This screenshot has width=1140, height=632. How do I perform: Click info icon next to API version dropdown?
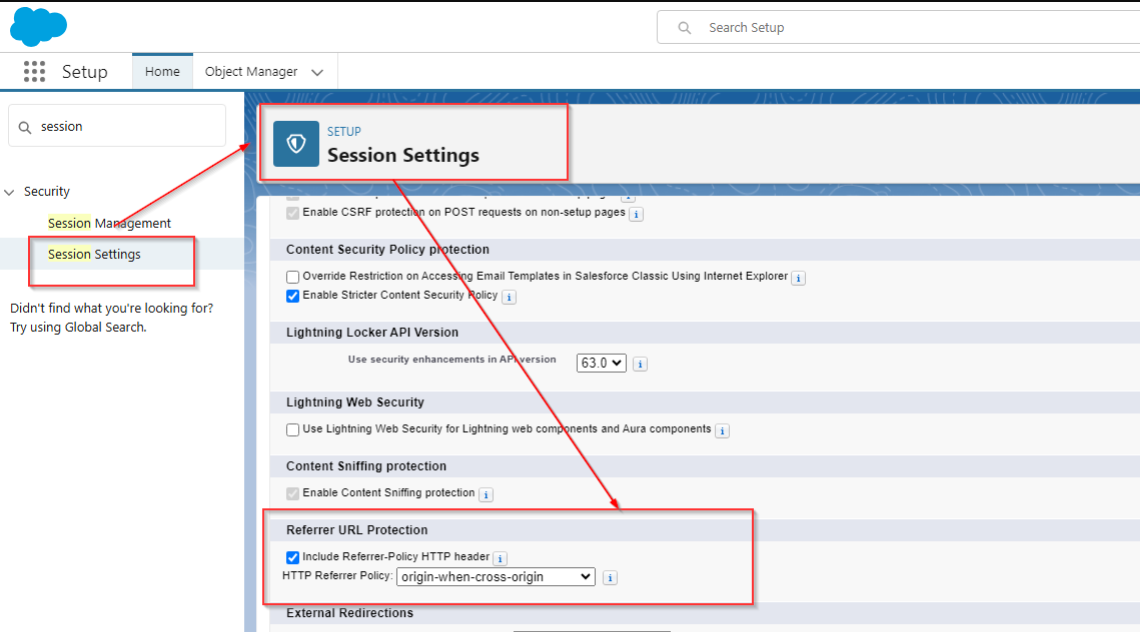[640, 364]
